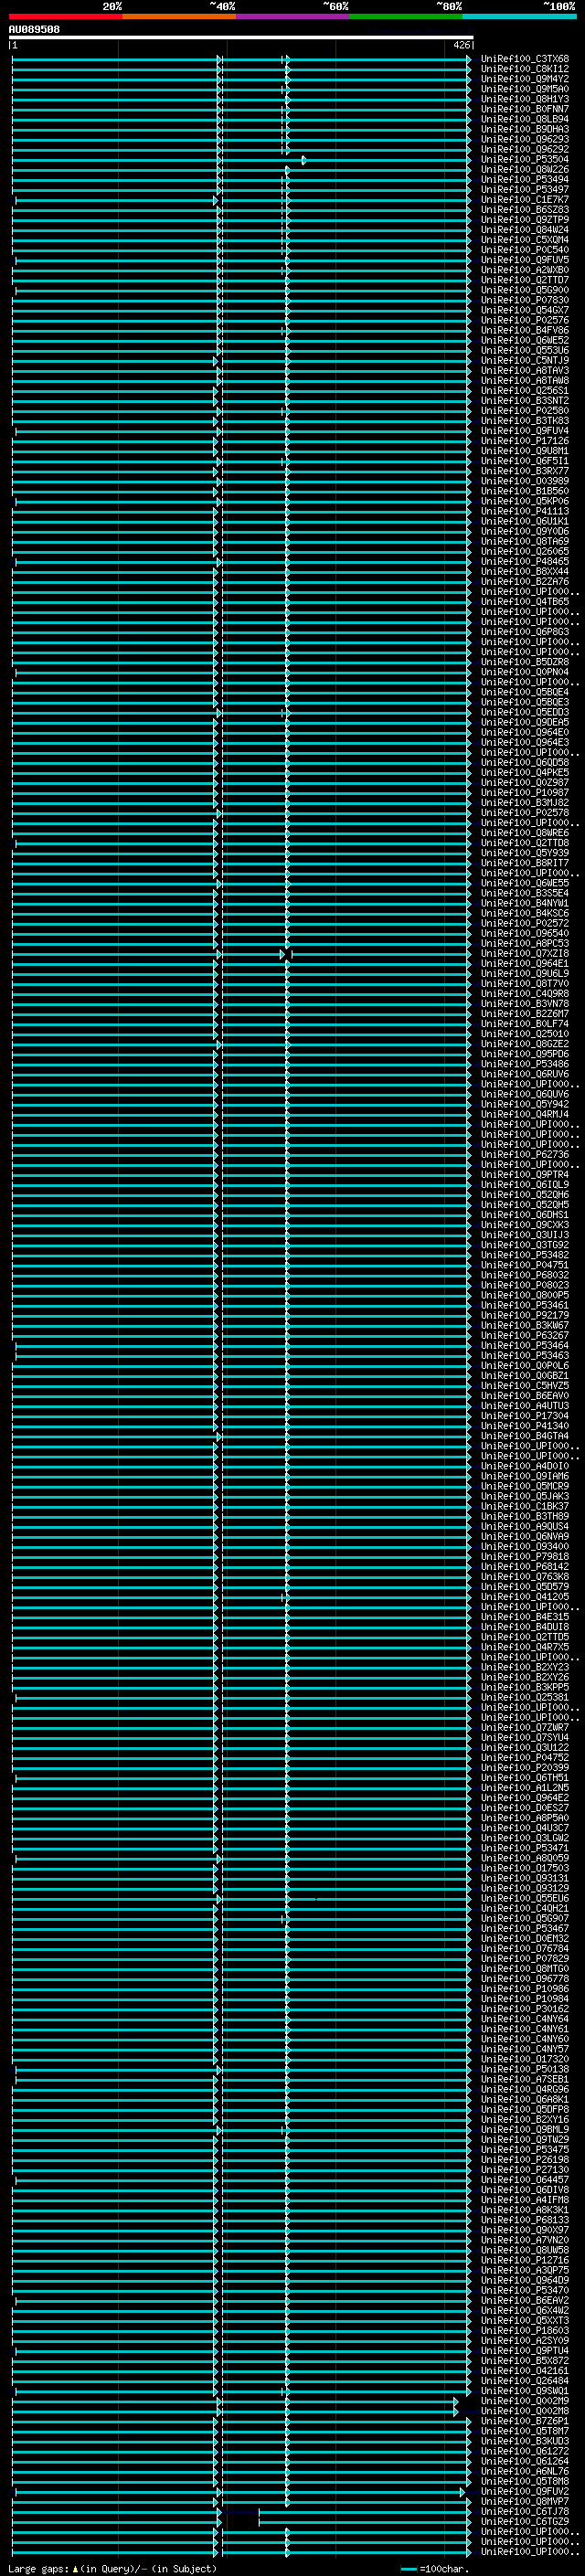Select hit label UniRef100_Q8GZE2
This screenshot has height=2576, width=585.
click(x=525, y=1045)
